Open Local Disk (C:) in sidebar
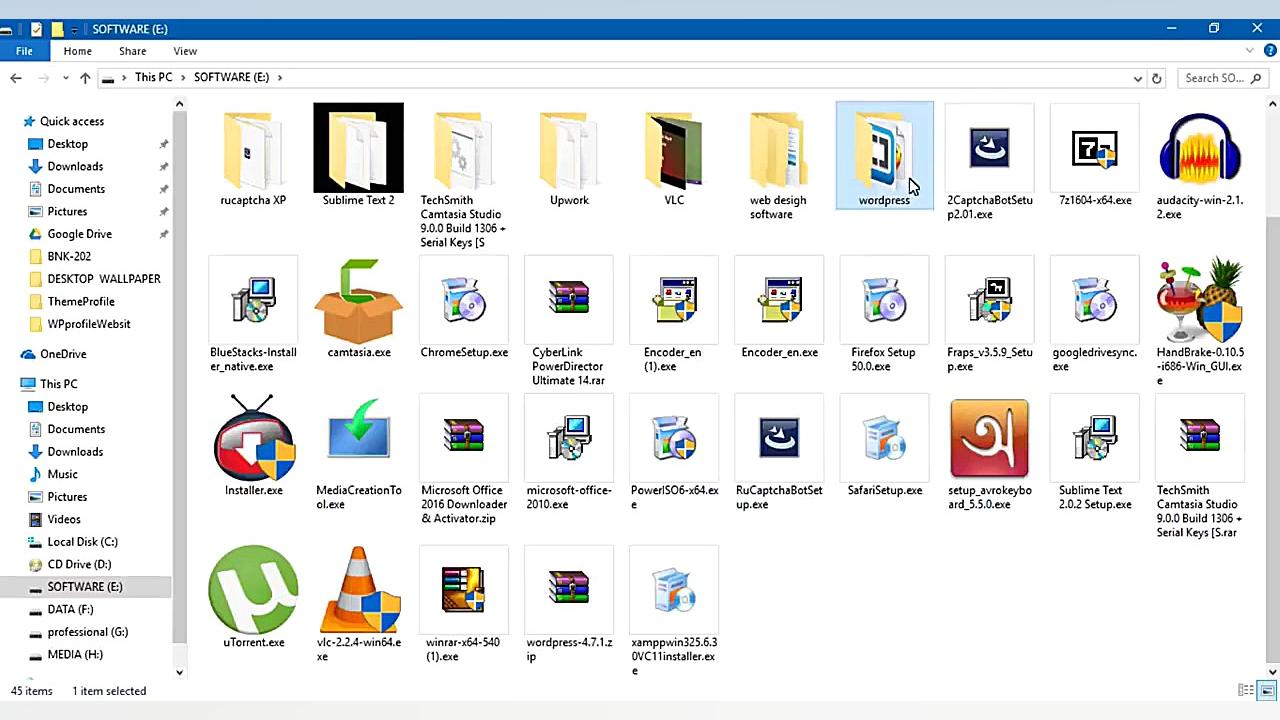Image resolution: width=1280 pixels, height=720 pixels. [x=82, y=542]
